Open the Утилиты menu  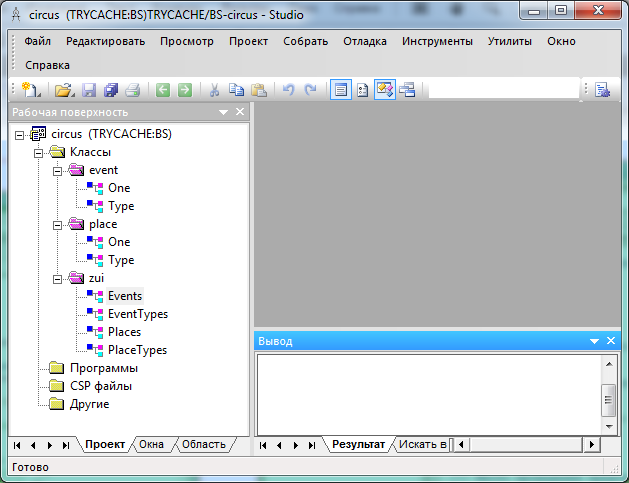(x=509, y=41)
